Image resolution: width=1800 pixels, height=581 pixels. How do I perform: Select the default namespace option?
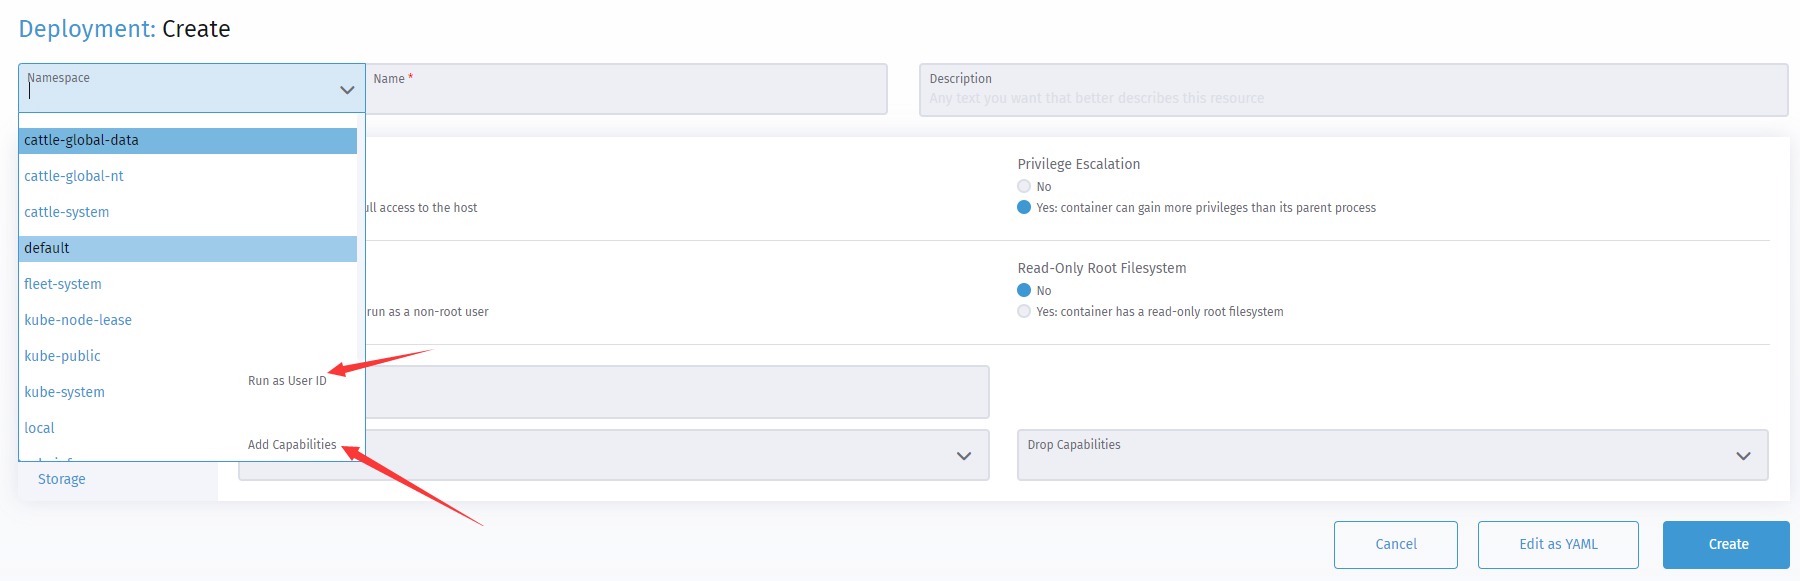188,248
